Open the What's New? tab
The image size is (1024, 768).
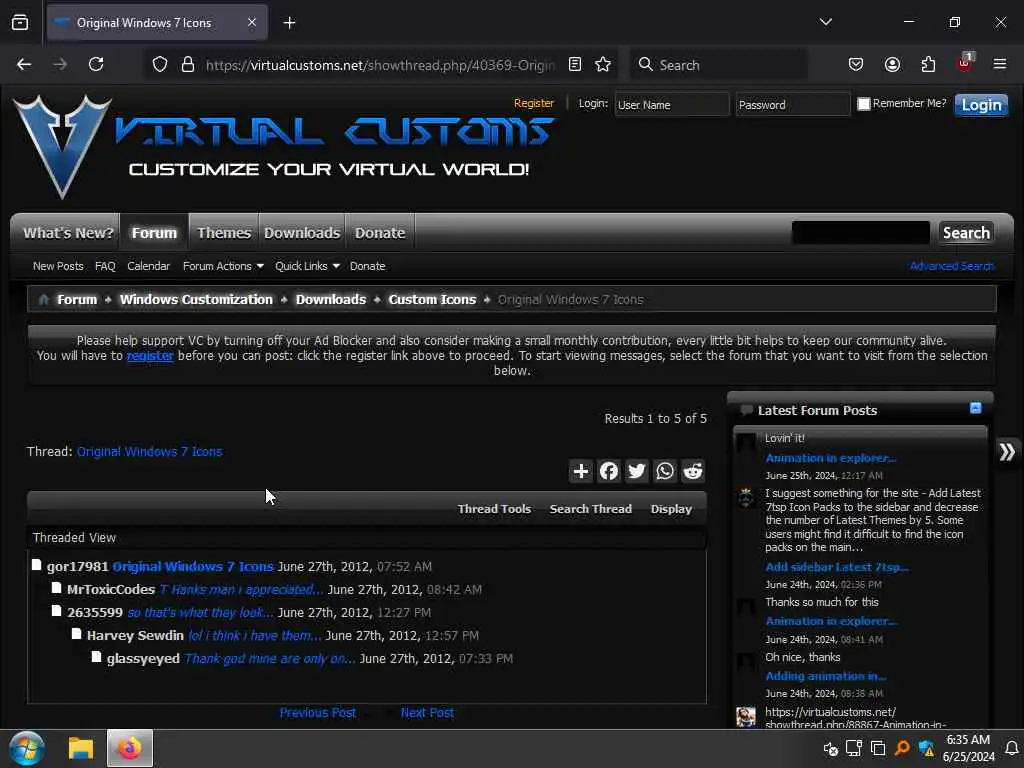click(x=68, y=233)
